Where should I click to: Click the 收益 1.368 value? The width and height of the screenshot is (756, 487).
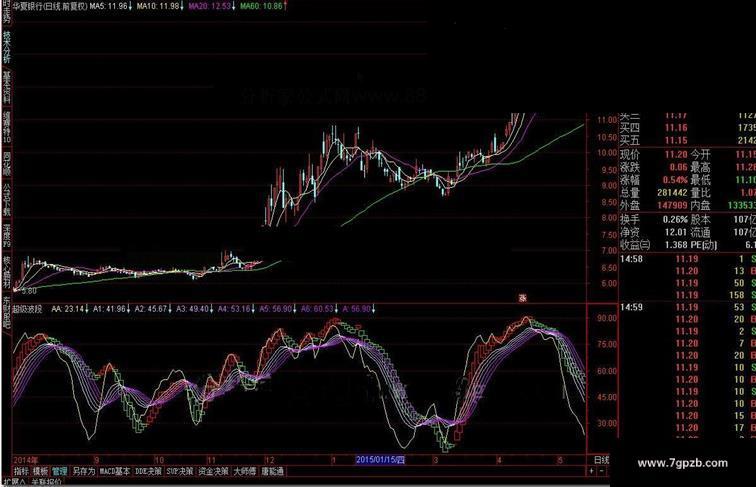[x=676, y=245]
